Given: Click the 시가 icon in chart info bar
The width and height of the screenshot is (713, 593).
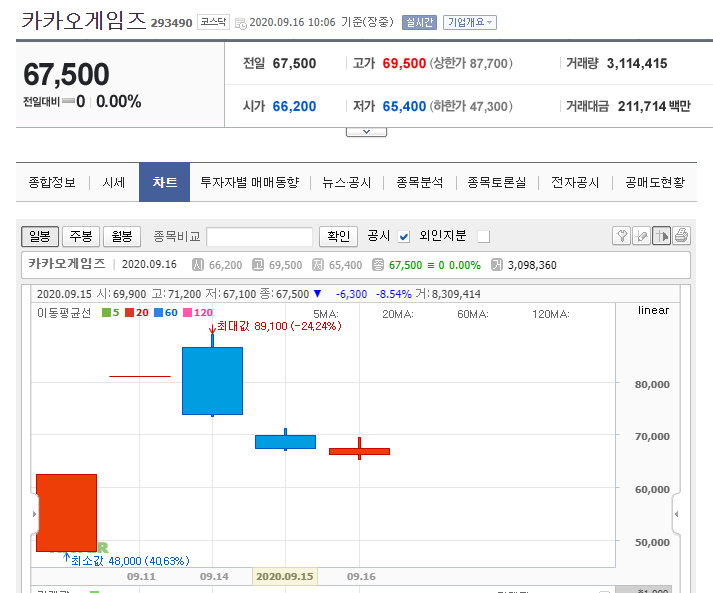Looking at the screenshot, I should (x=198, y=265).
